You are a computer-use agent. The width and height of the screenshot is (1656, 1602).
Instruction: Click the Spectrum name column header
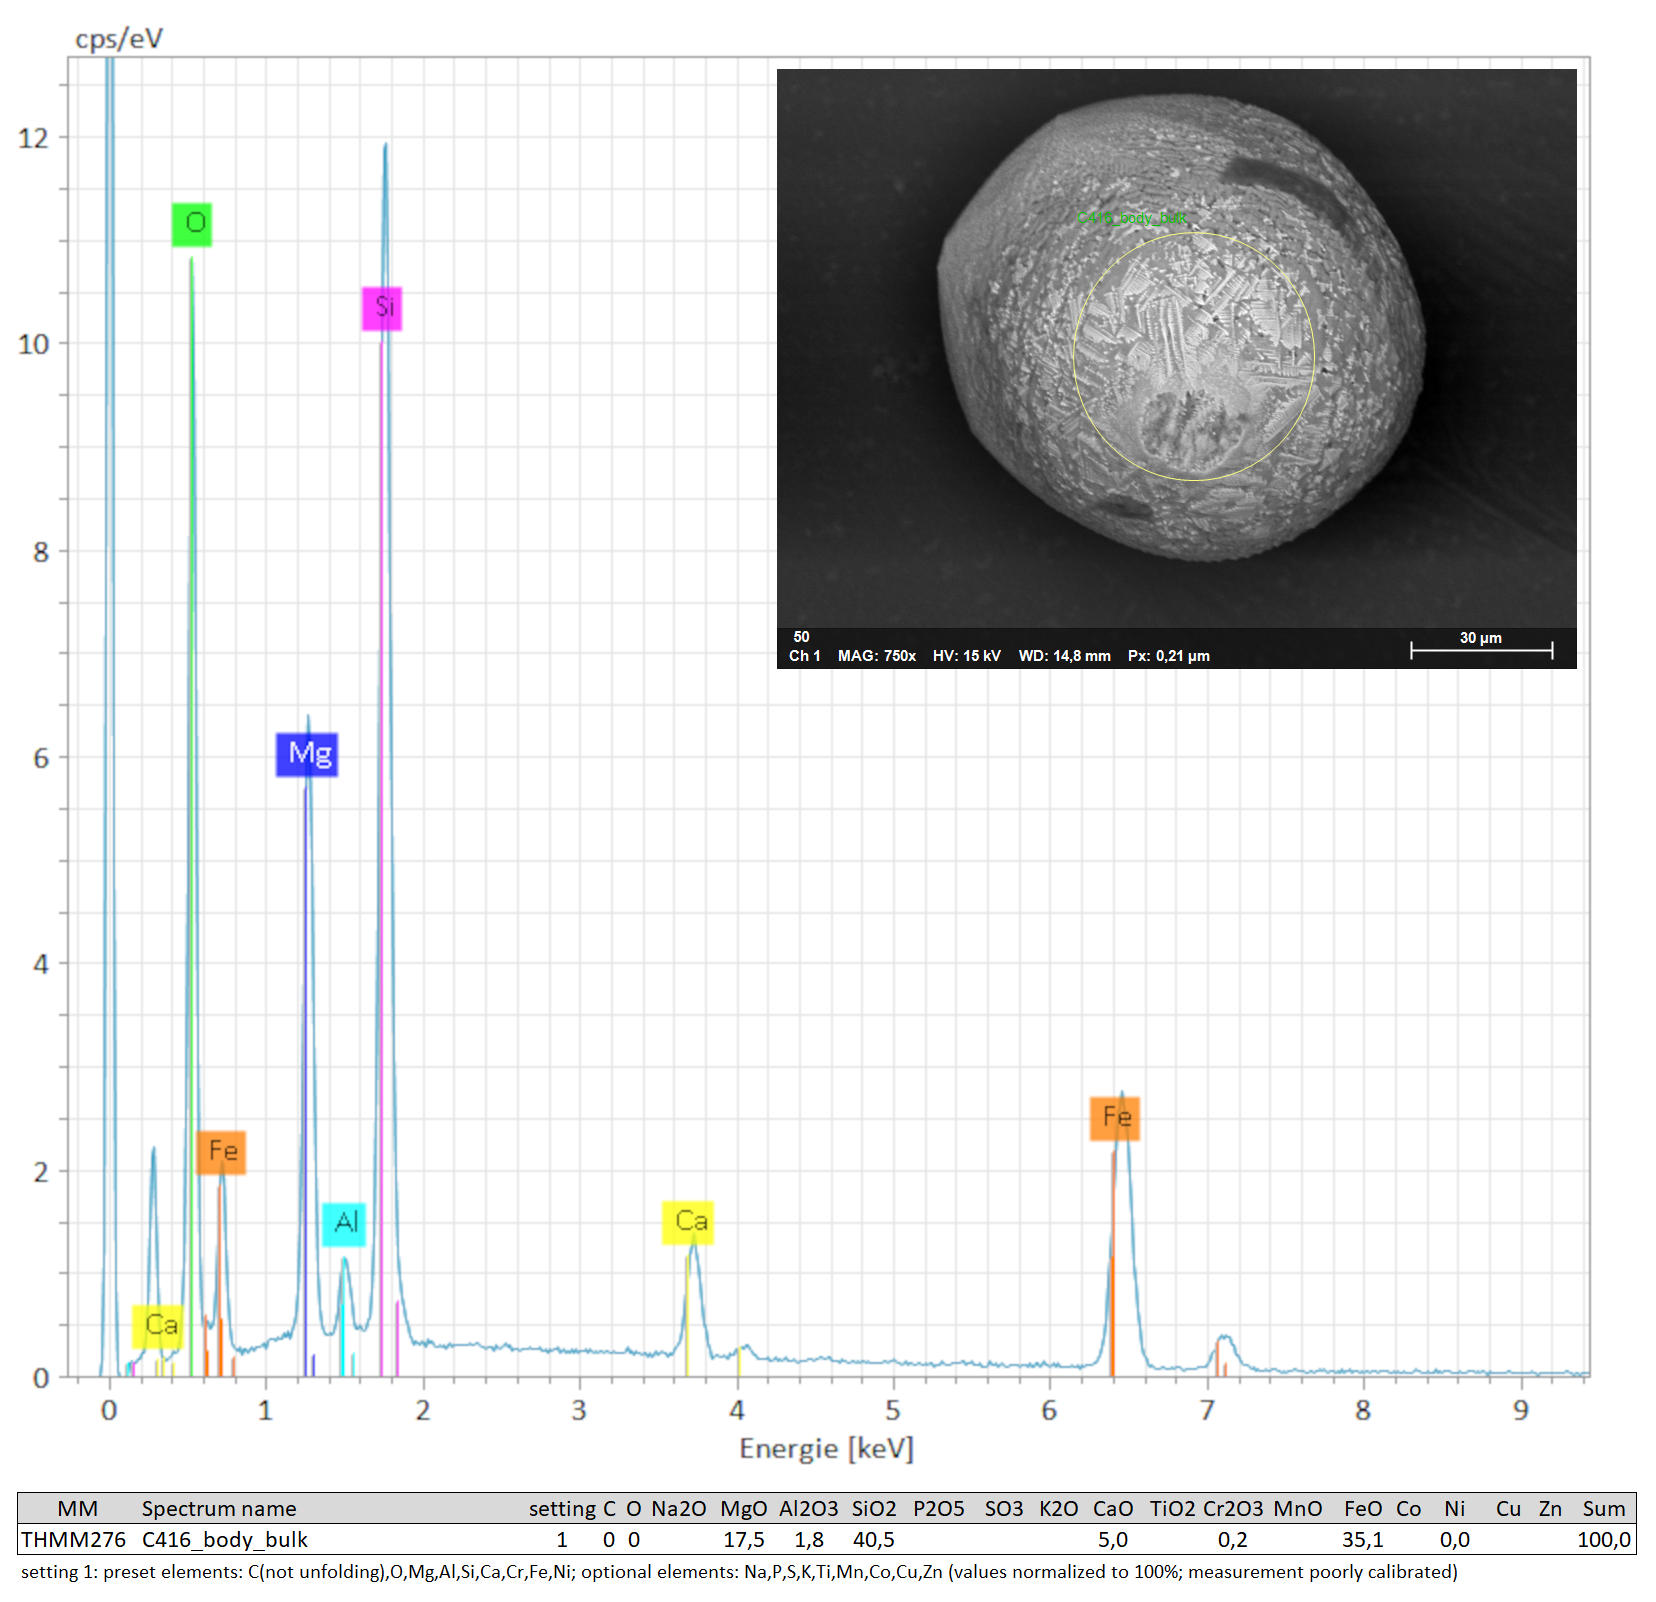coord(219,1509)
